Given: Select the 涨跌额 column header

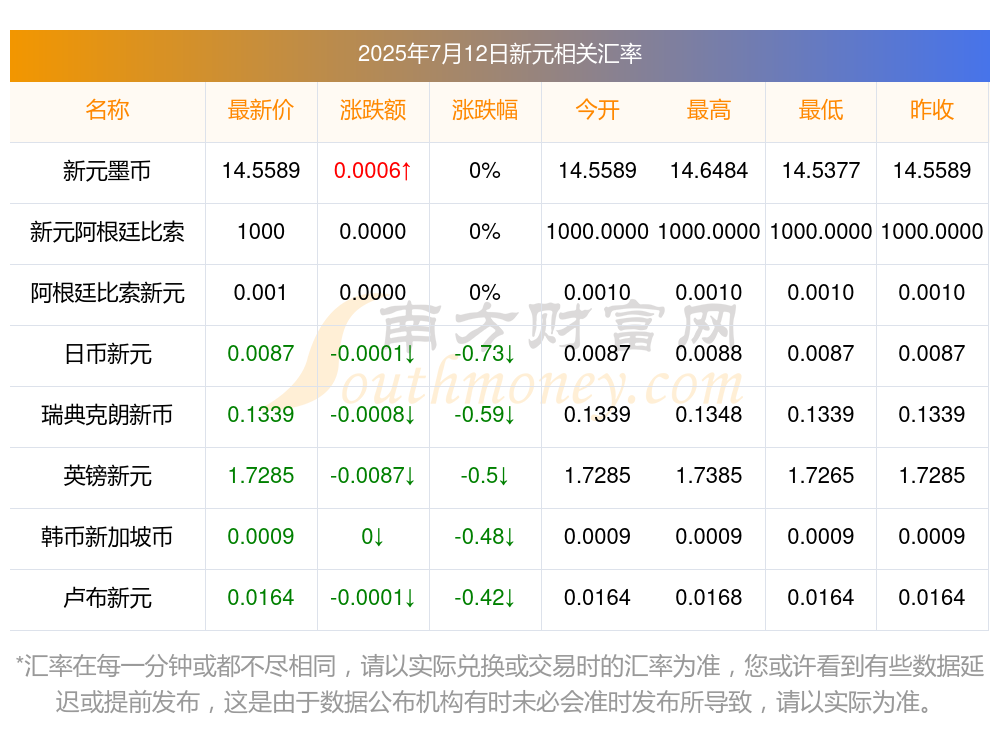Looking at the screenshot, I should 373,110.
